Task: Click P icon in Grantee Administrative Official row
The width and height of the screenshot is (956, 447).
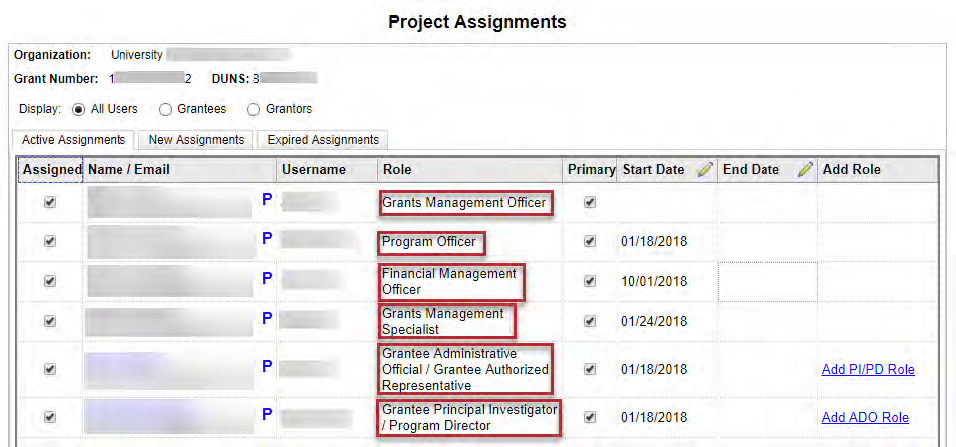Action: click(x=267, y=367)
